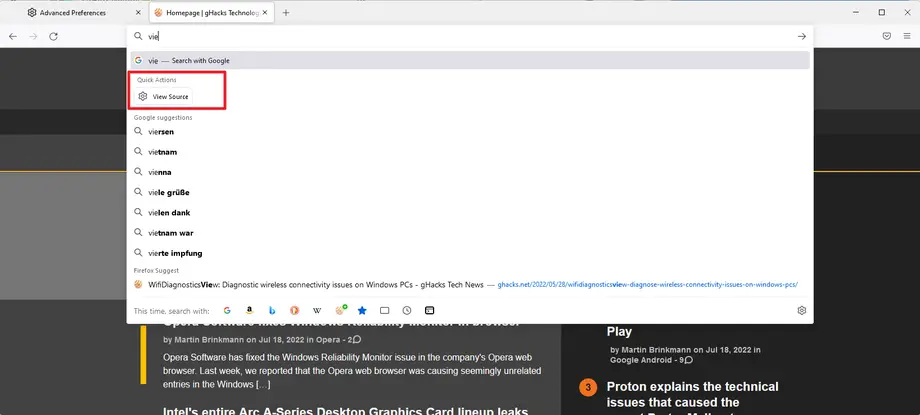The image size is (920, 415).
Task: Search this time with Google icon
Action: 227,311
